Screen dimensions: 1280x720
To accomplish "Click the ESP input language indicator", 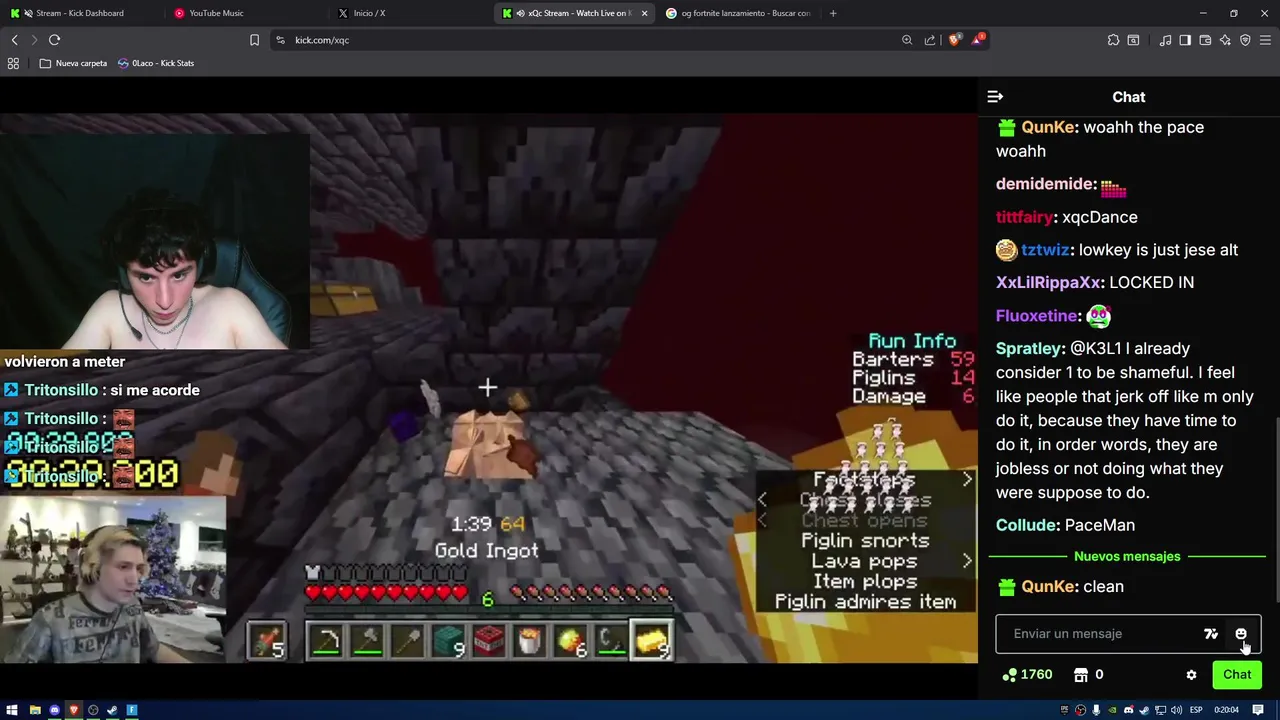I will [1195, 710].
